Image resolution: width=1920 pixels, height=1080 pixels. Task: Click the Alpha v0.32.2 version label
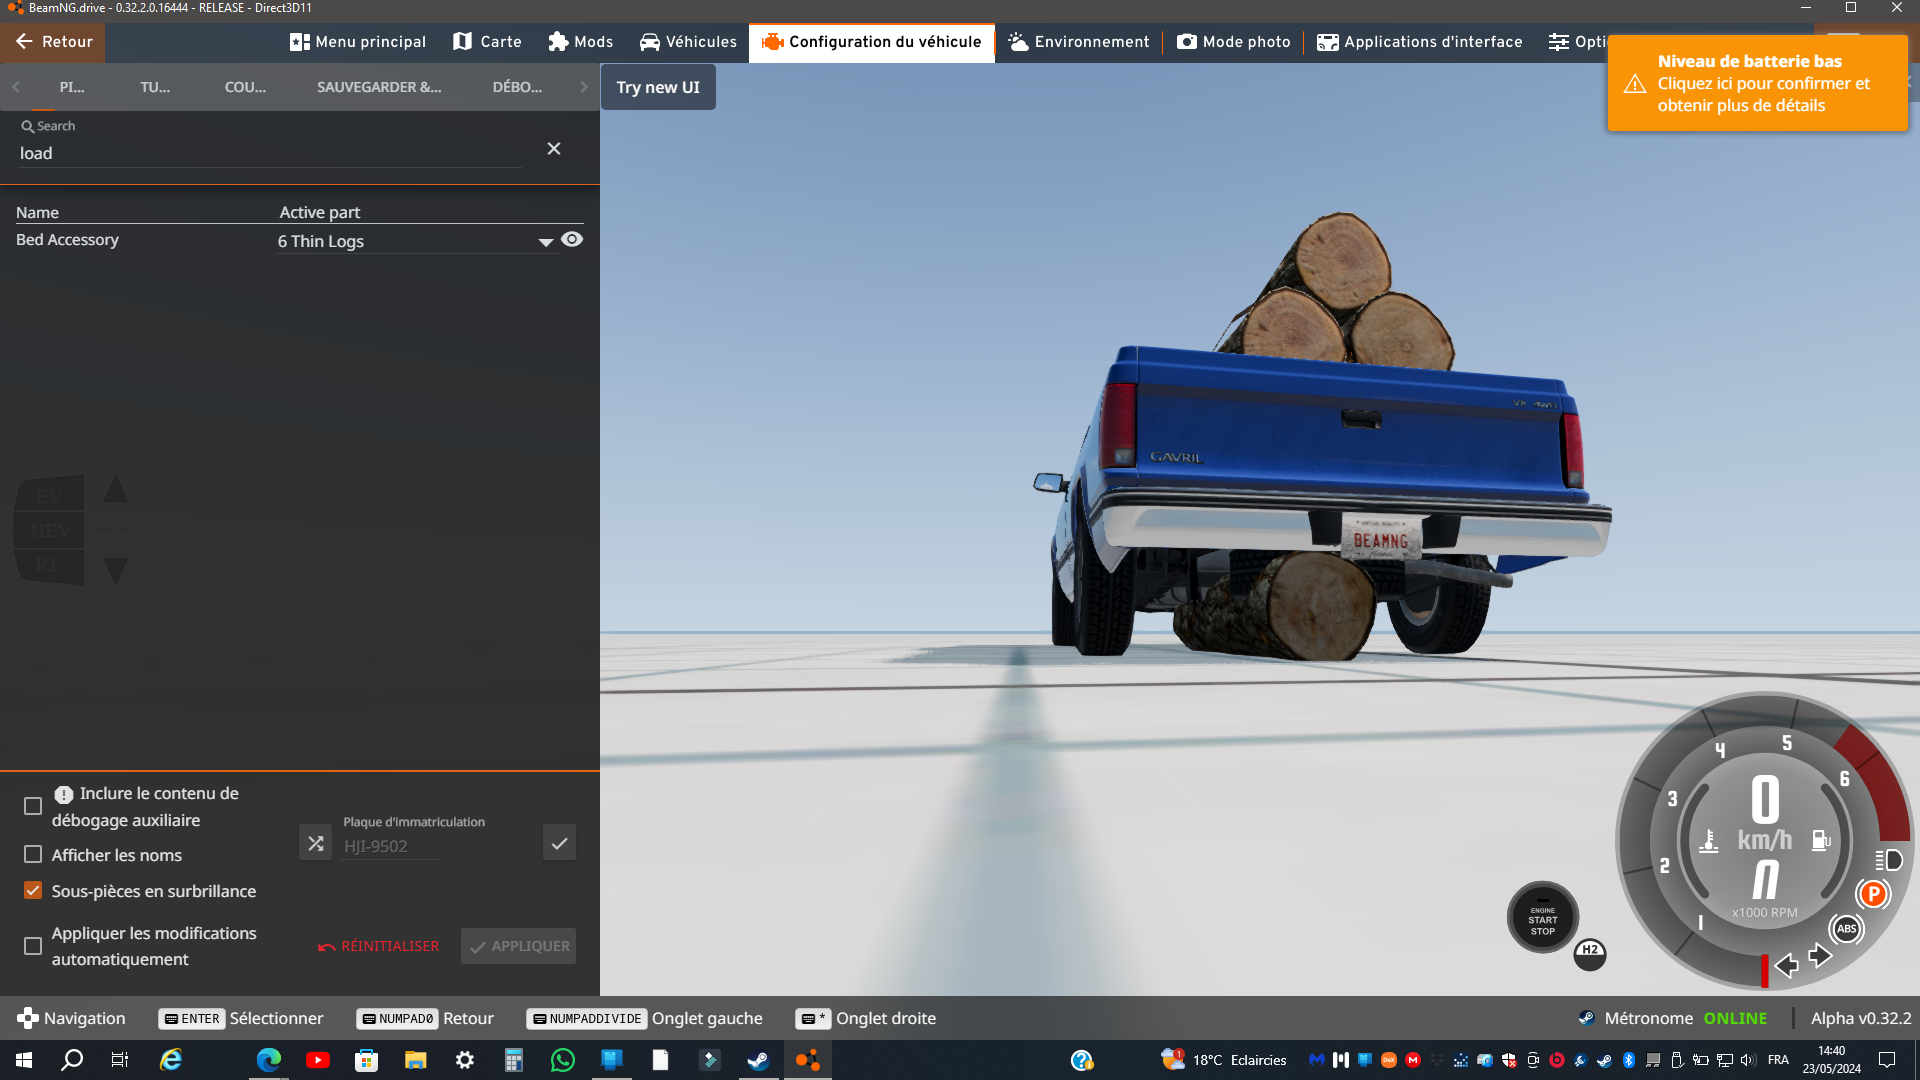click(x=1861, y=1018)
